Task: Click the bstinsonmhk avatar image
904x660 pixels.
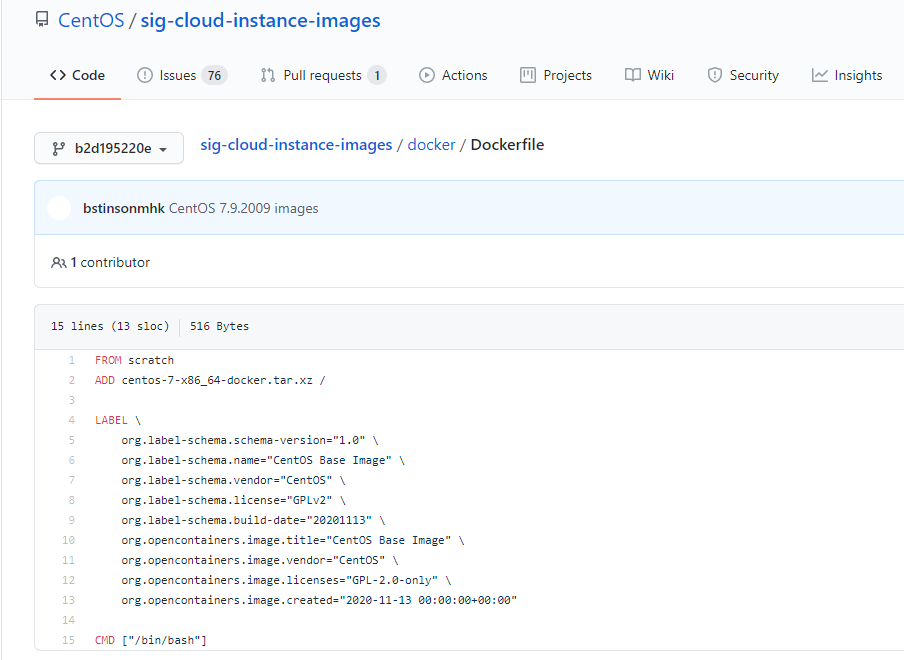Action: [59, 208]
